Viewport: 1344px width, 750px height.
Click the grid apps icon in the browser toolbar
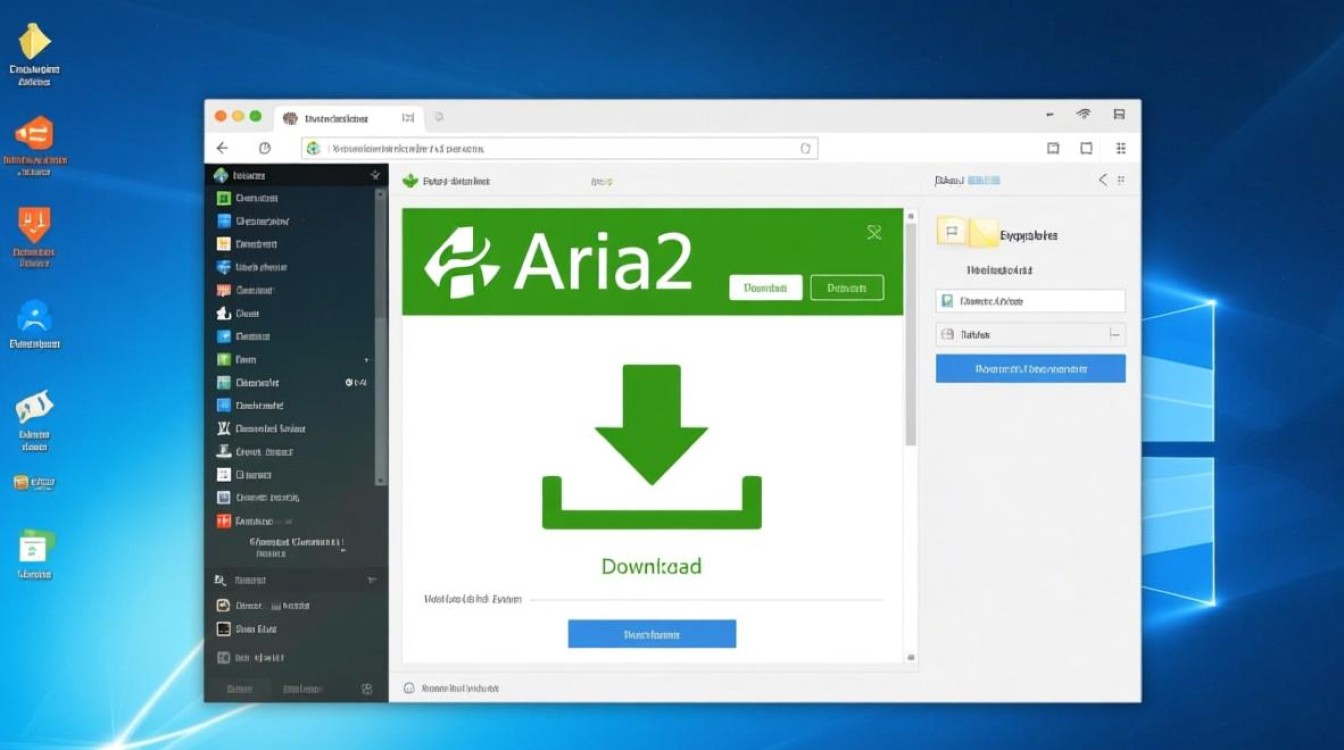pyautogui.click(x=1120, y=147)
